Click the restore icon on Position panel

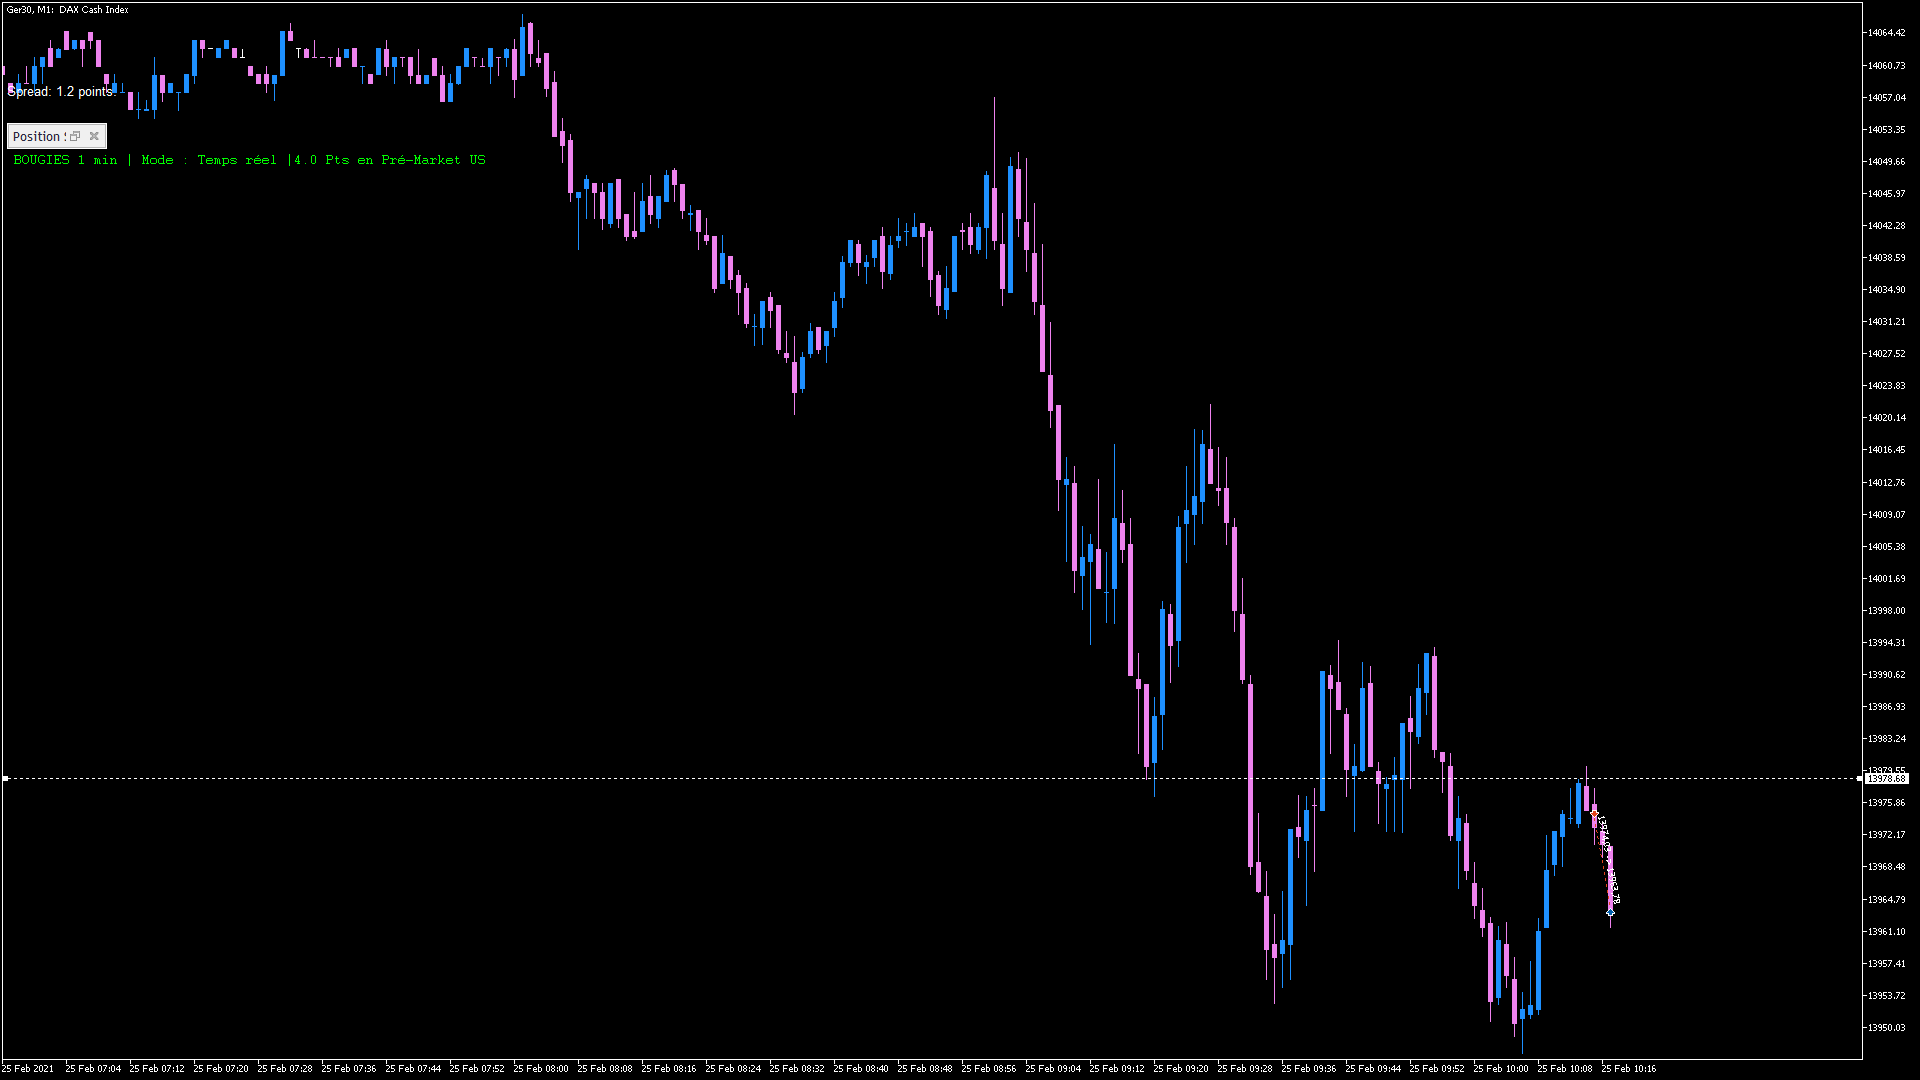pyautogui.click(x=75, y=136)
